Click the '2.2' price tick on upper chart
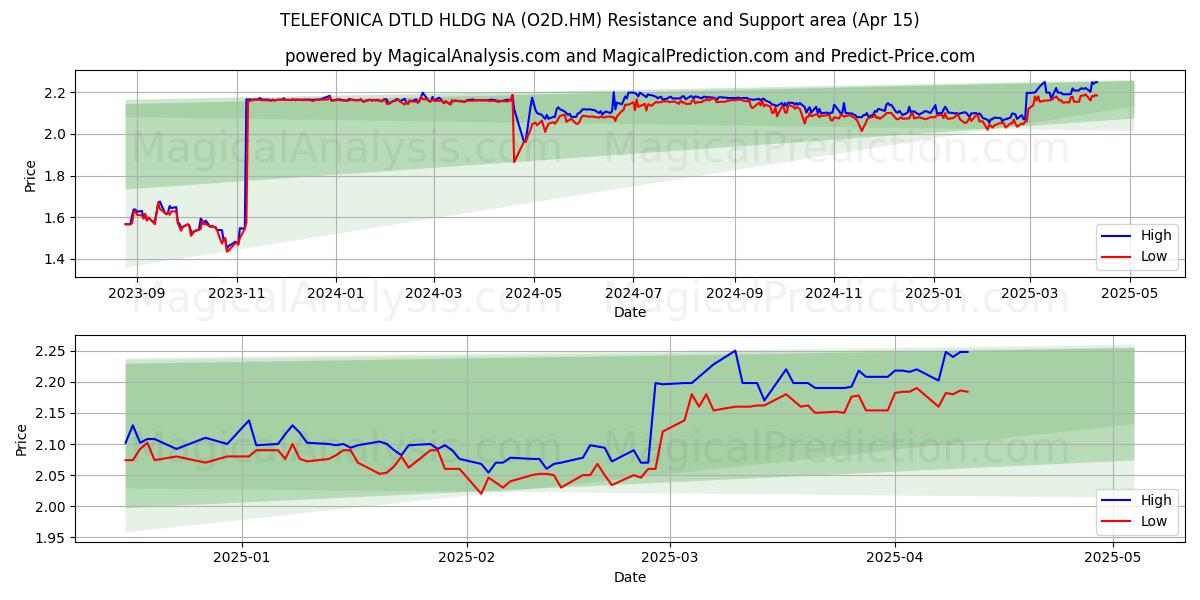The height and width of the screenshot is (600, 1200). click(55, 93)
